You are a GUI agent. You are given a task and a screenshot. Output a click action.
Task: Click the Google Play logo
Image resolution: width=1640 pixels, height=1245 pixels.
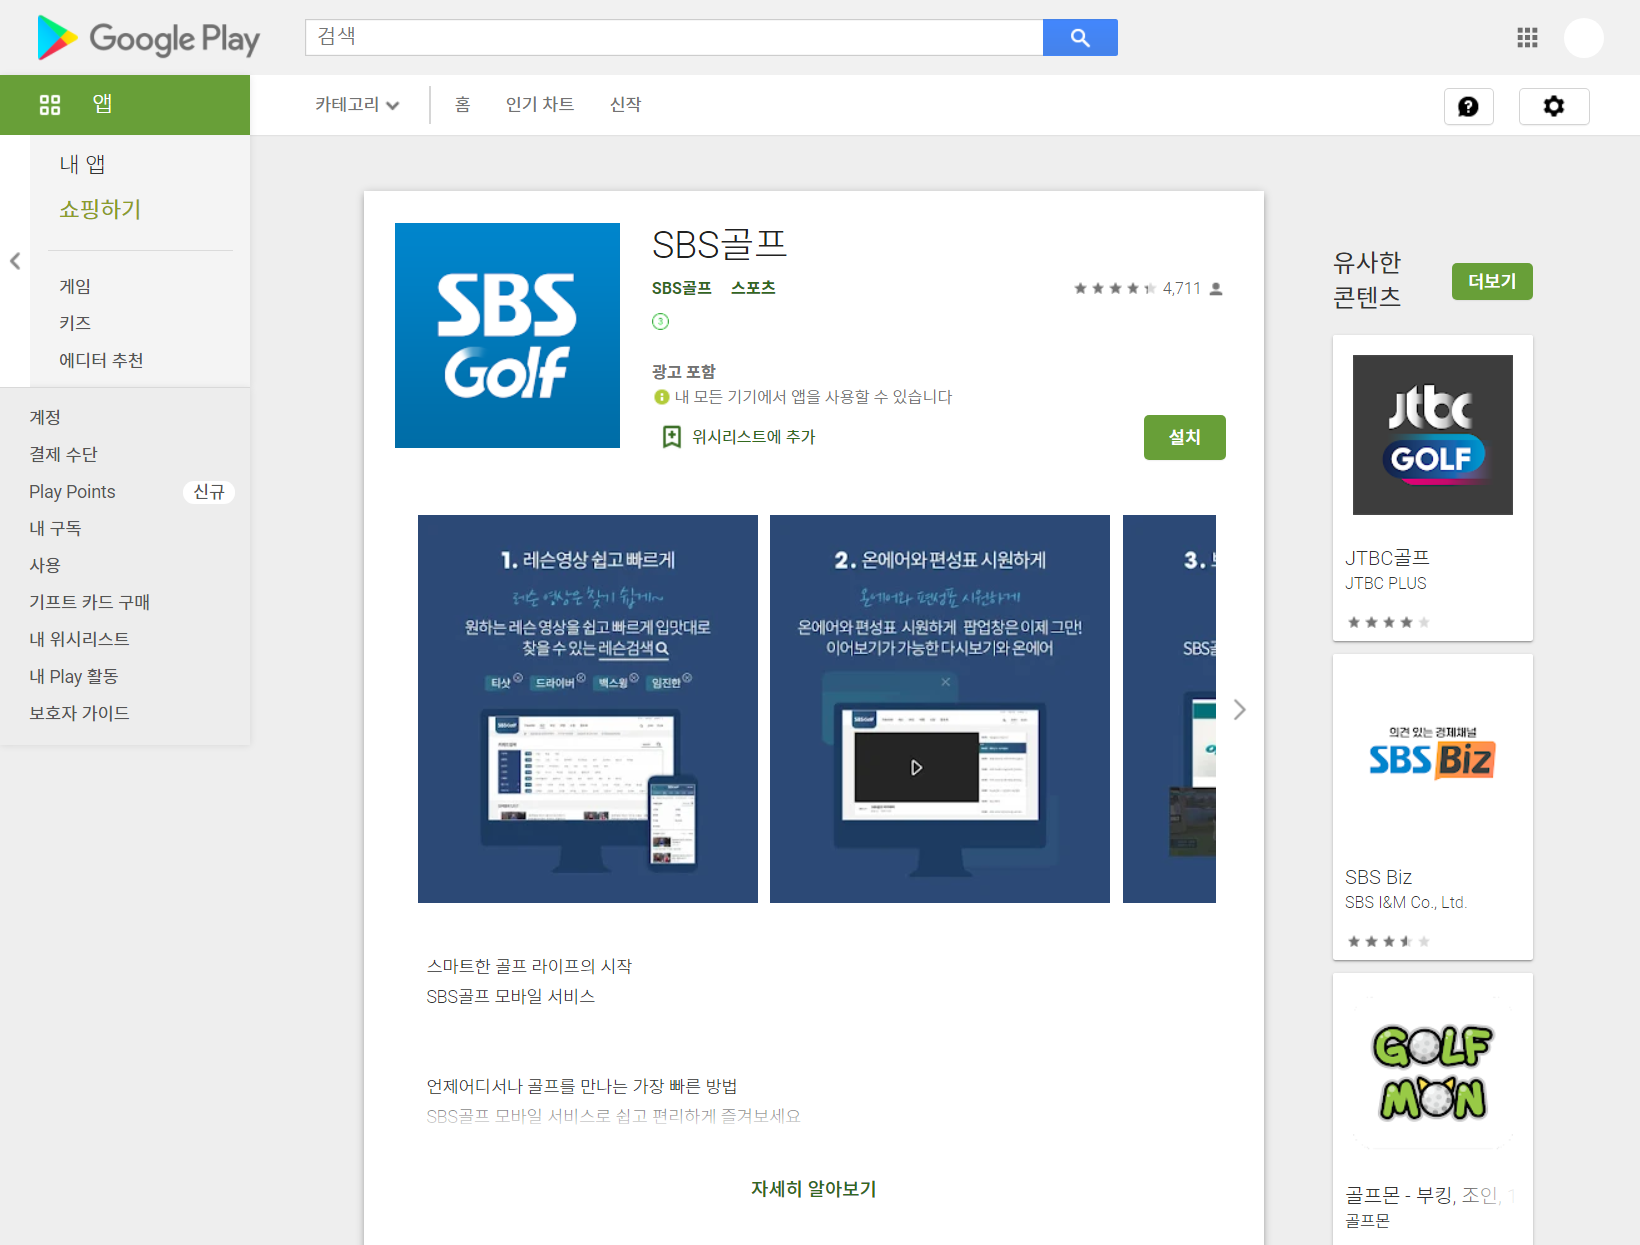click(148, 38)
